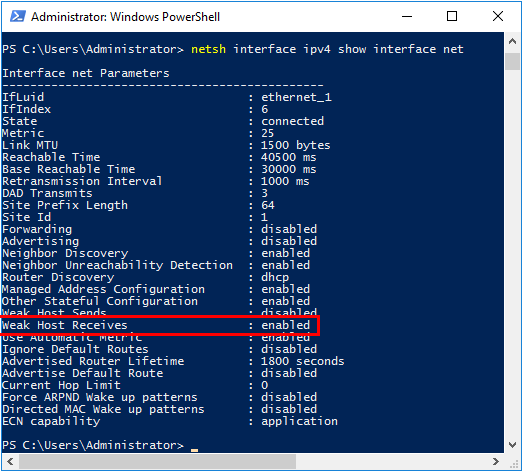Click the 'Link MTU' 1500 bytes value
The width and height of the screenshot is (522, 471).
295,145
